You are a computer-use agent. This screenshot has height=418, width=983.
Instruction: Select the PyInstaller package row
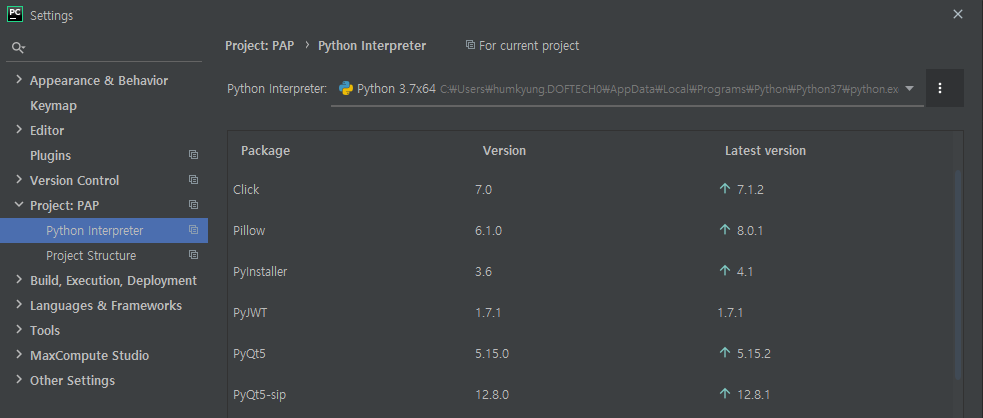[591, 271]
